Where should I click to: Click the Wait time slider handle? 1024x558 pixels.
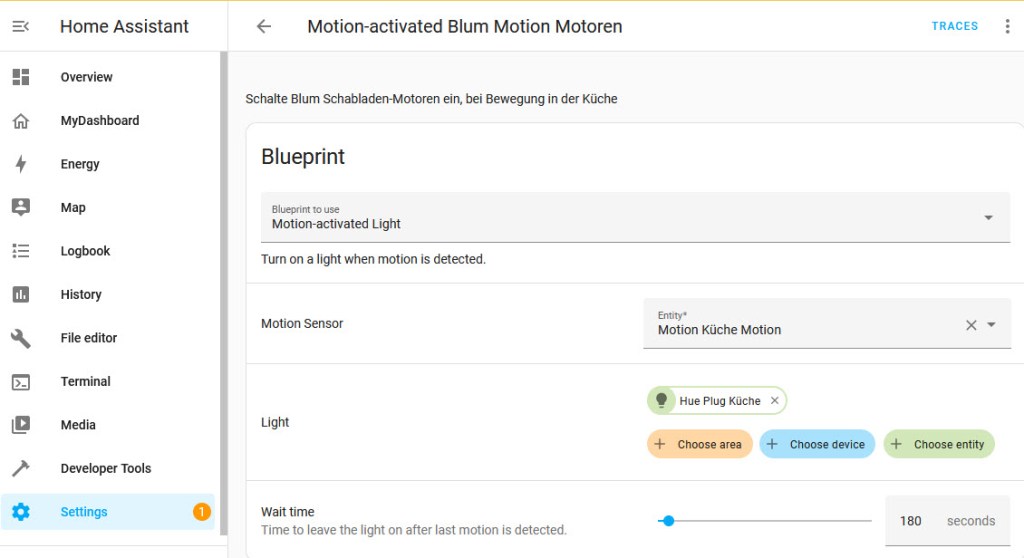coord(668,521)
